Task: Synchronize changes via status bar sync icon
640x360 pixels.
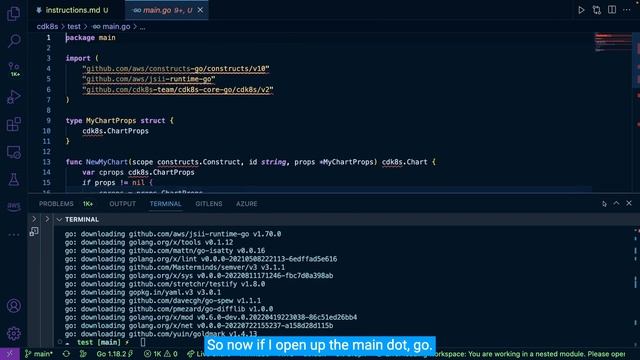Action: 66,354
